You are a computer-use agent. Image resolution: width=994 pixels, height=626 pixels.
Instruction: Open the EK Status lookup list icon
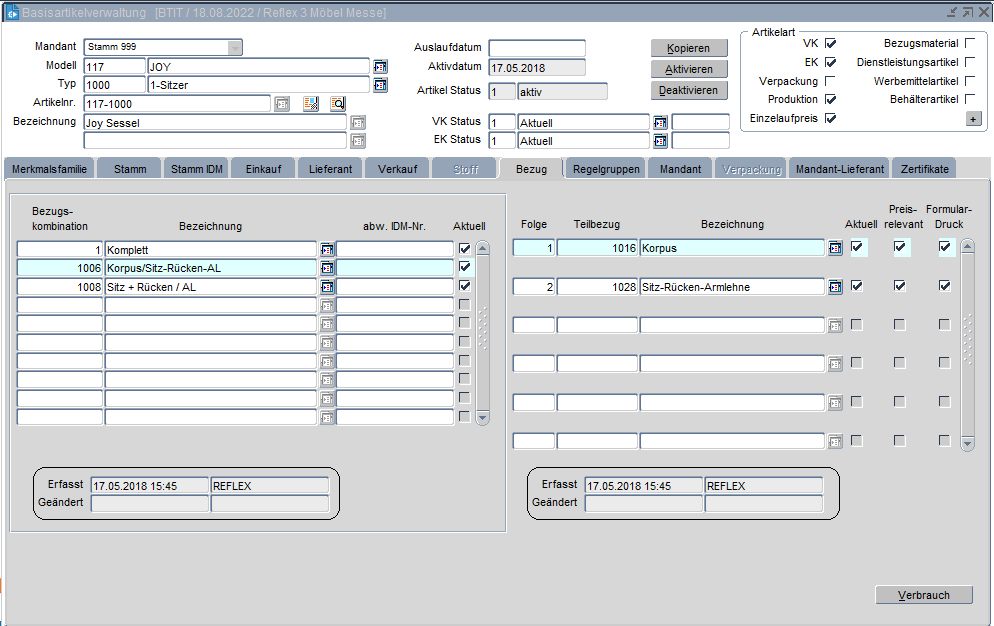(660, 141)
